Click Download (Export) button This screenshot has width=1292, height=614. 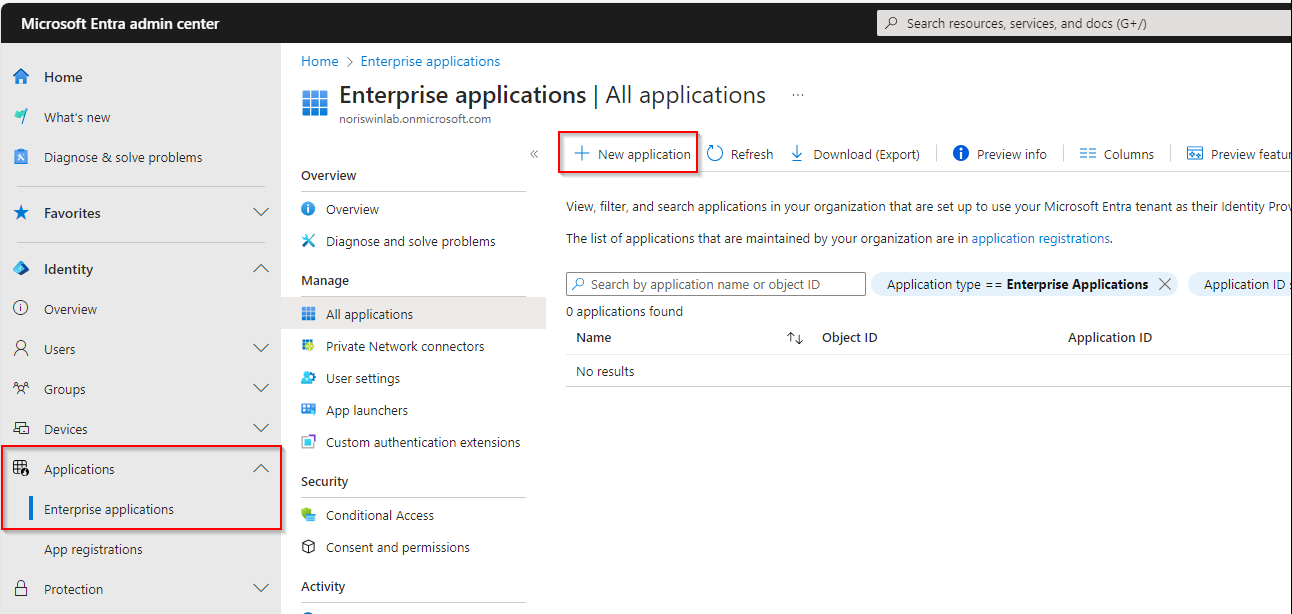coord(855,154)
